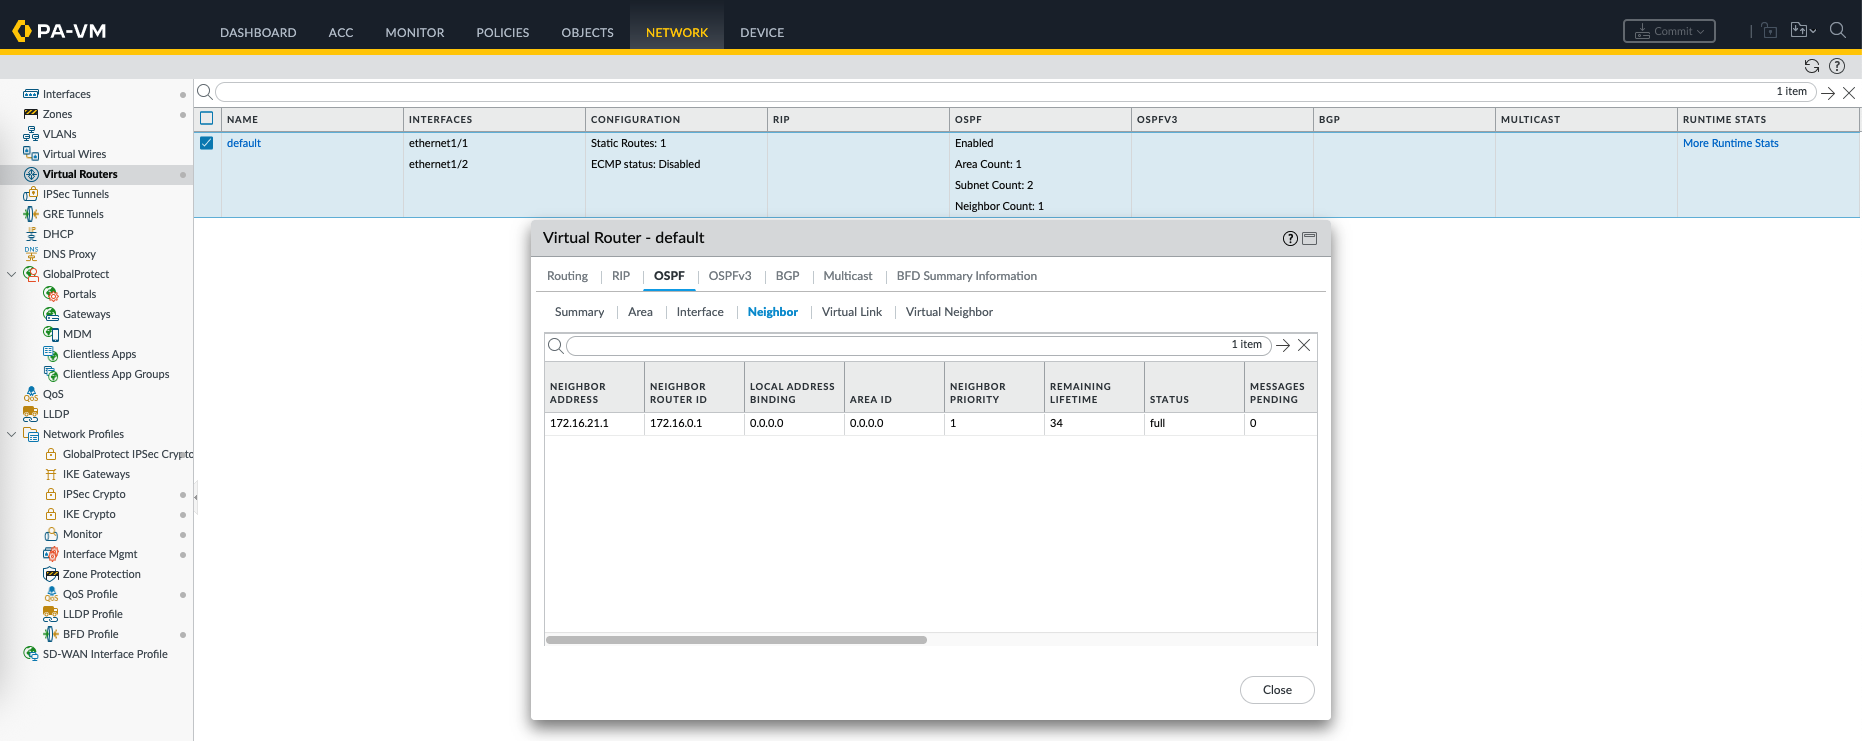
Task: Click the IPSec Tunnels icon in the sidebar
Action: (31, 194)
